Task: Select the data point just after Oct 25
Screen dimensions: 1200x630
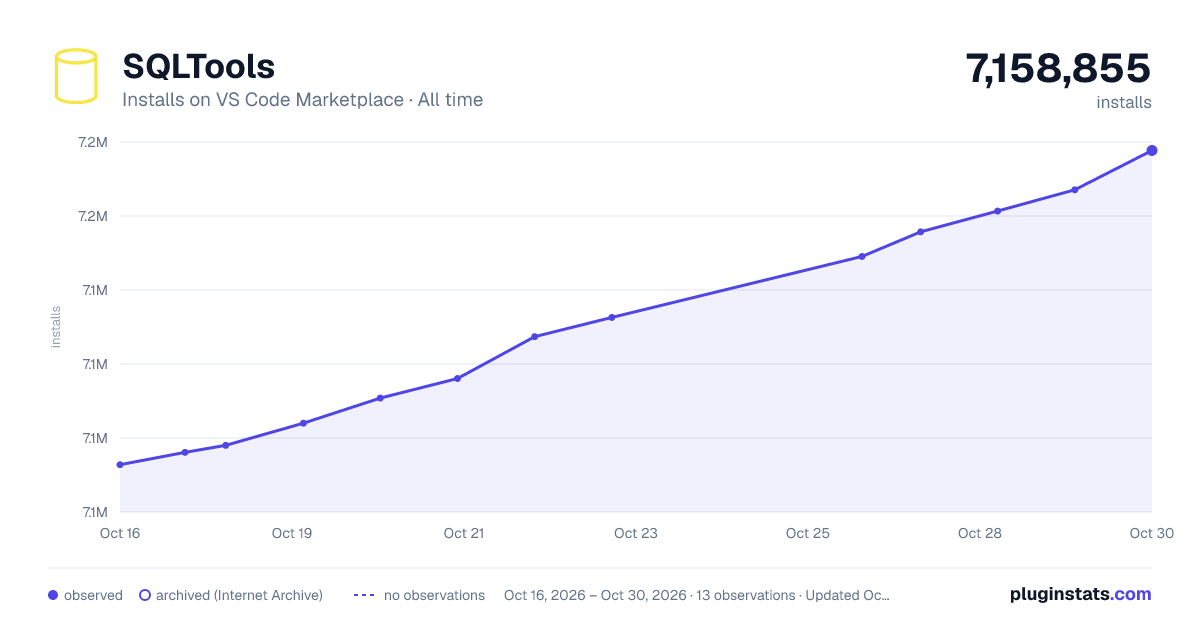Action: coord(862,256)
